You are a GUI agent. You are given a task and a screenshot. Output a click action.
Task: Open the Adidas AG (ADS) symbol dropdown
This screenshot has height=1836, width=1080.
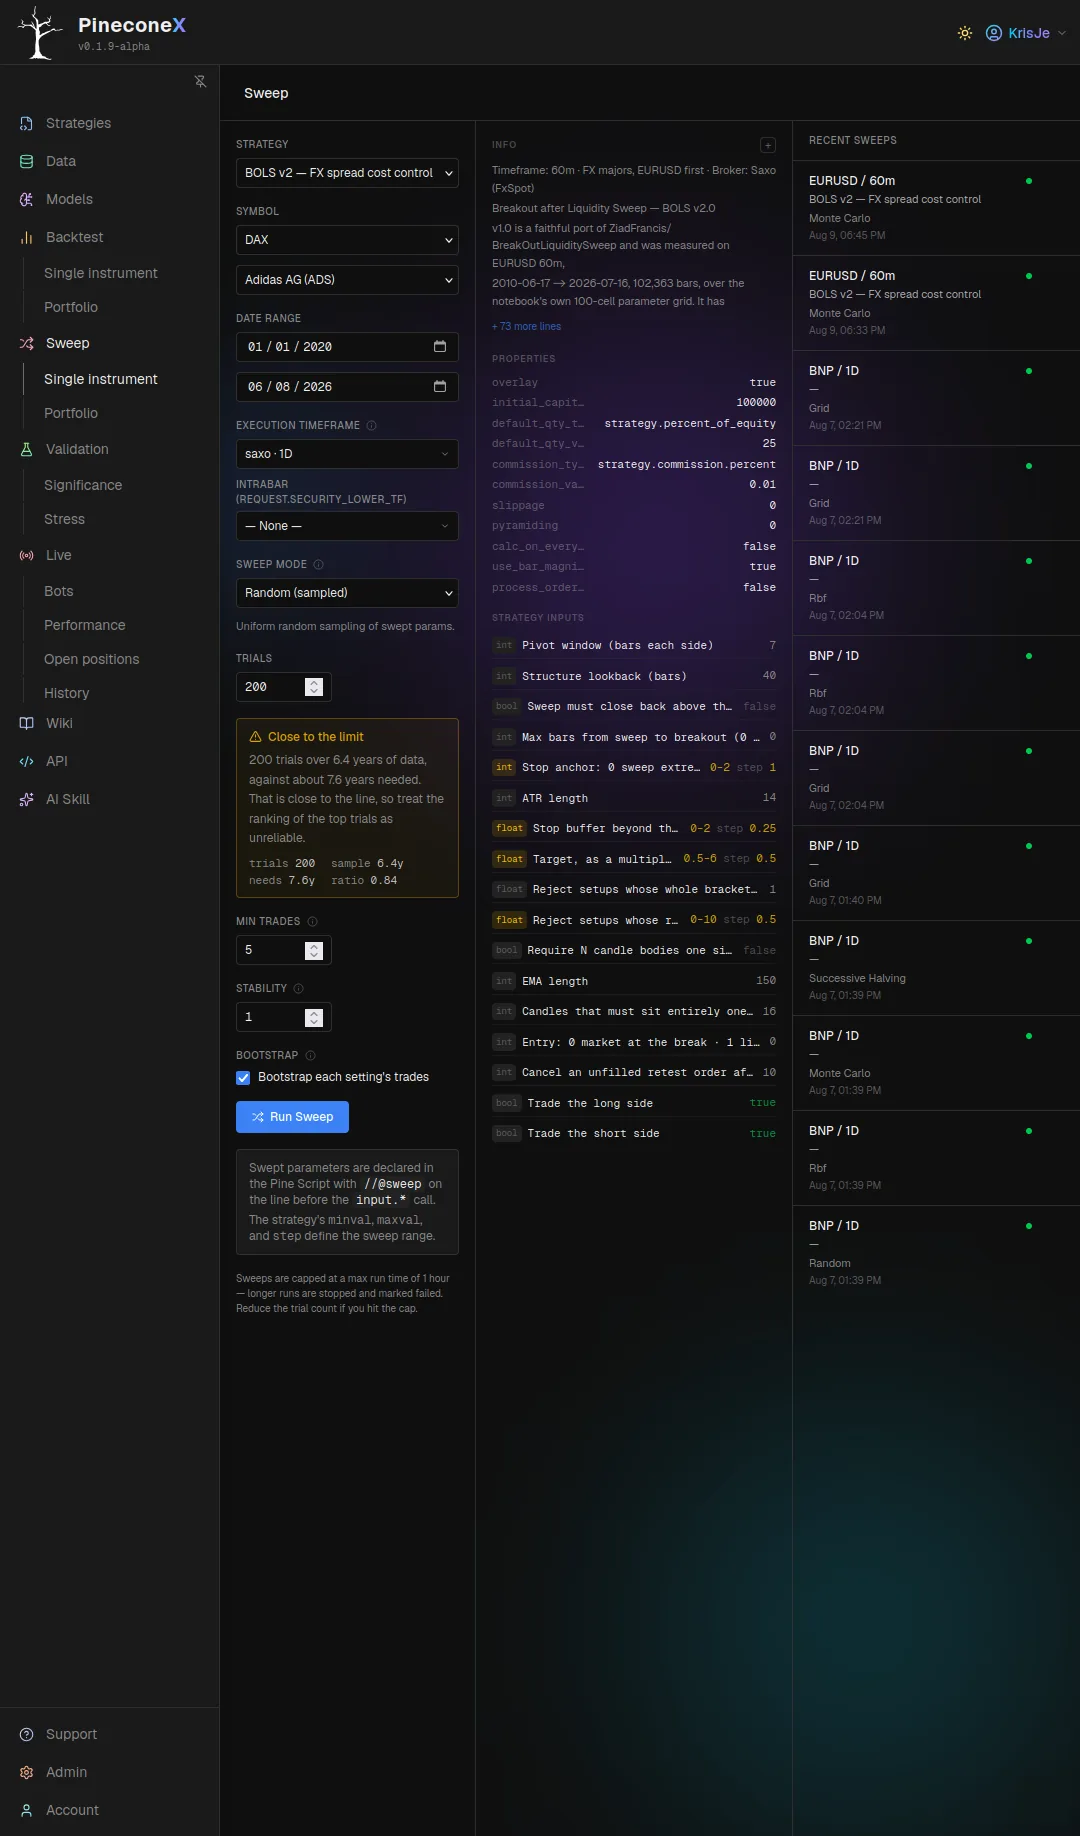click(347, 280)
